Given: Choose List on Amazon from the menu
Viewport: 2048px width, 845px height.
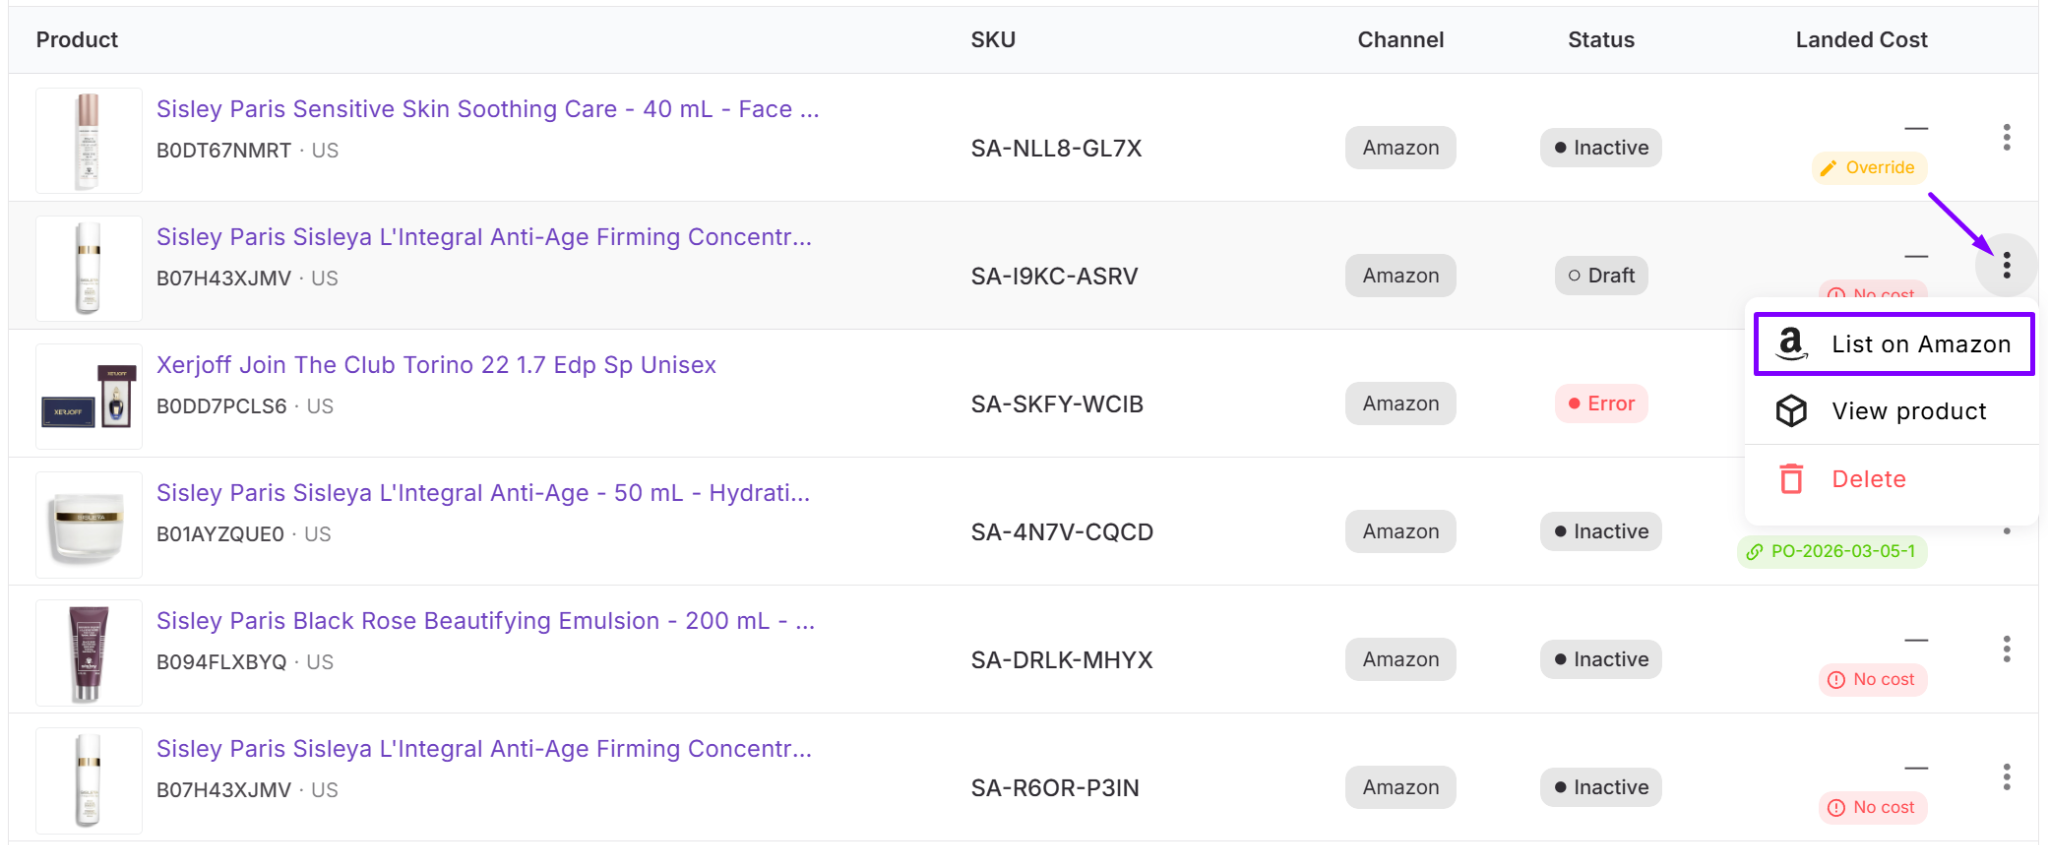Looking at the screenshot, I should (1894, 344).
